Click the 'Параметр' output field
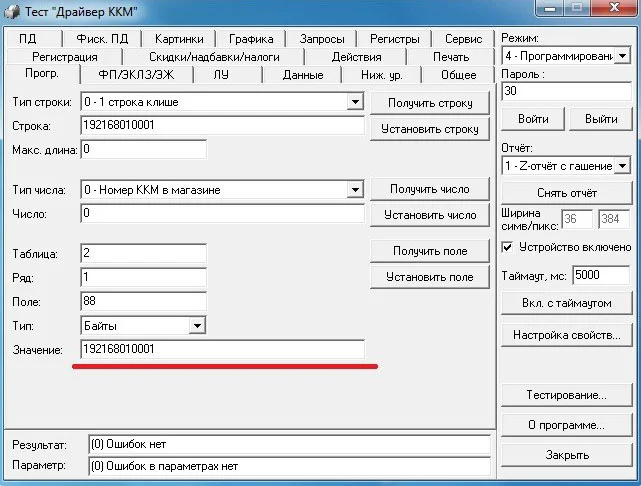The image size is (641, 486). coord(289,466)
